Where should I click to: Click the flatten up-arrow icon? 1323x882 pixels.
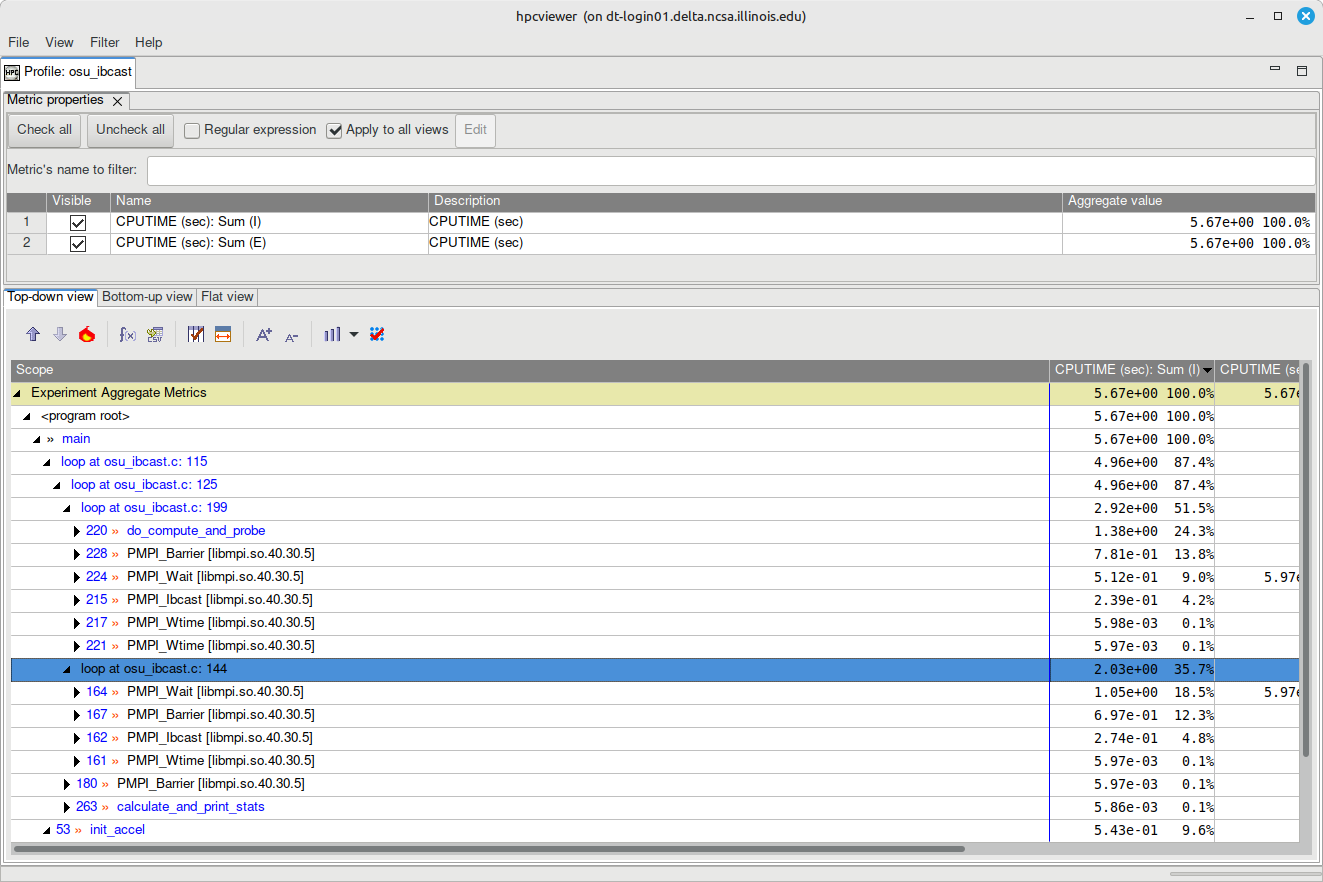[x=33, y=334]
